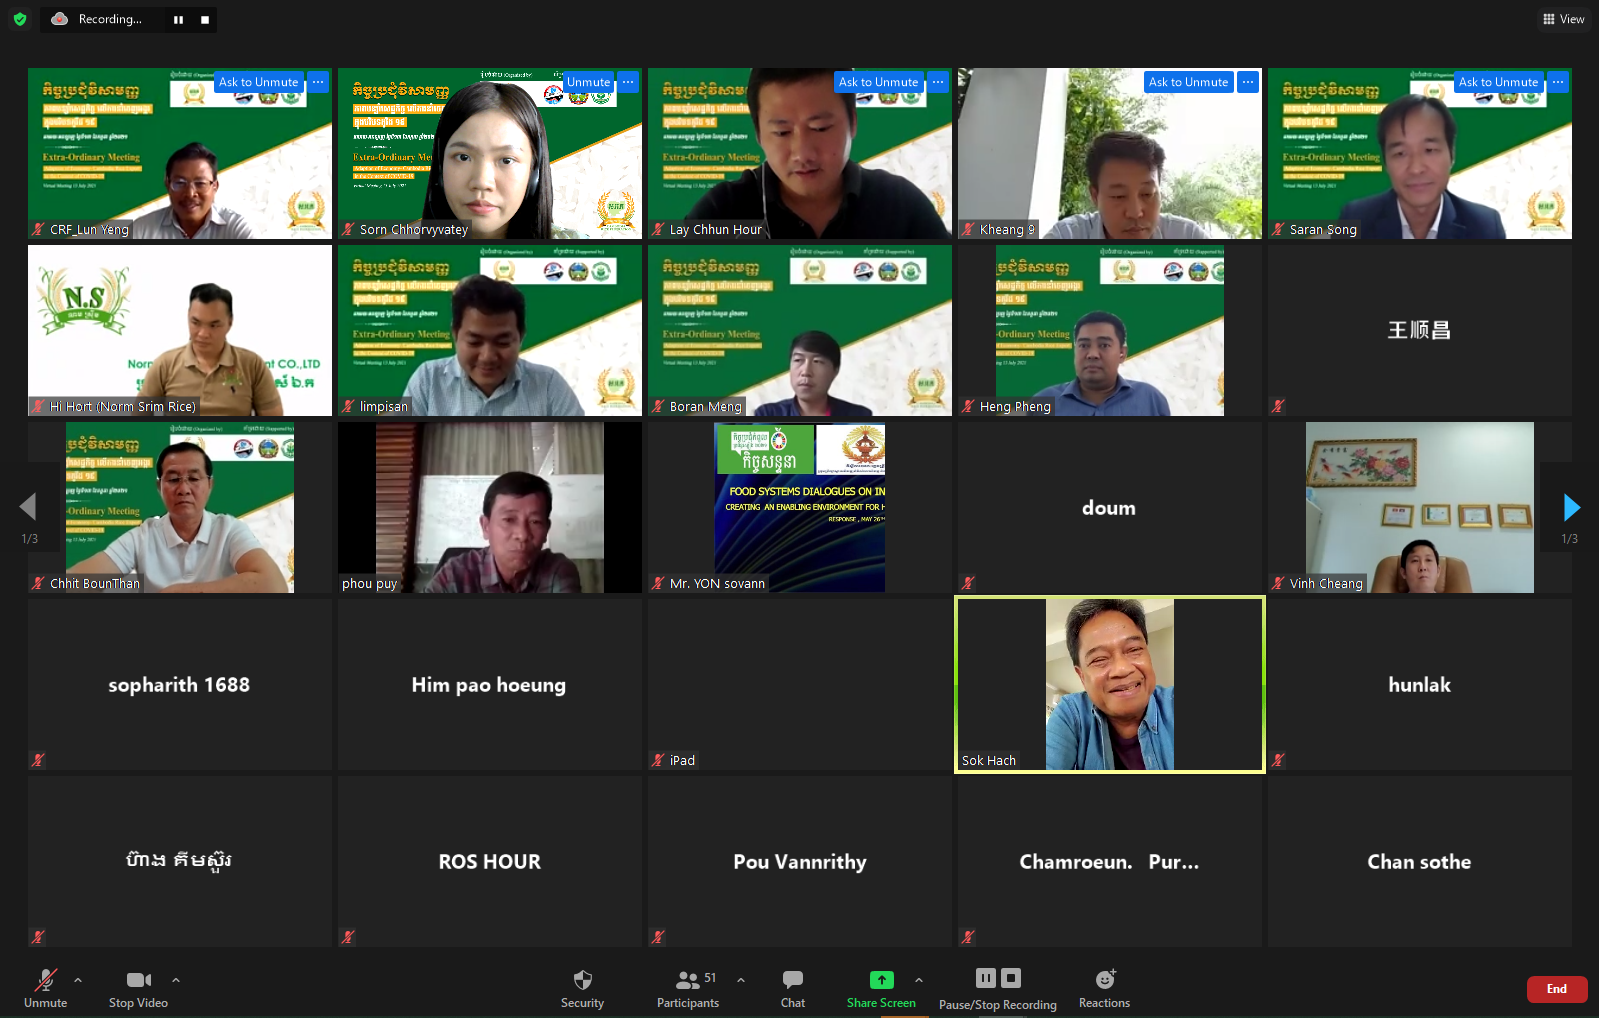Open more options for Sorn Chhorvyvatey tile
The height and width of the screenshot is (1018, 1599).
coord(628,82)
